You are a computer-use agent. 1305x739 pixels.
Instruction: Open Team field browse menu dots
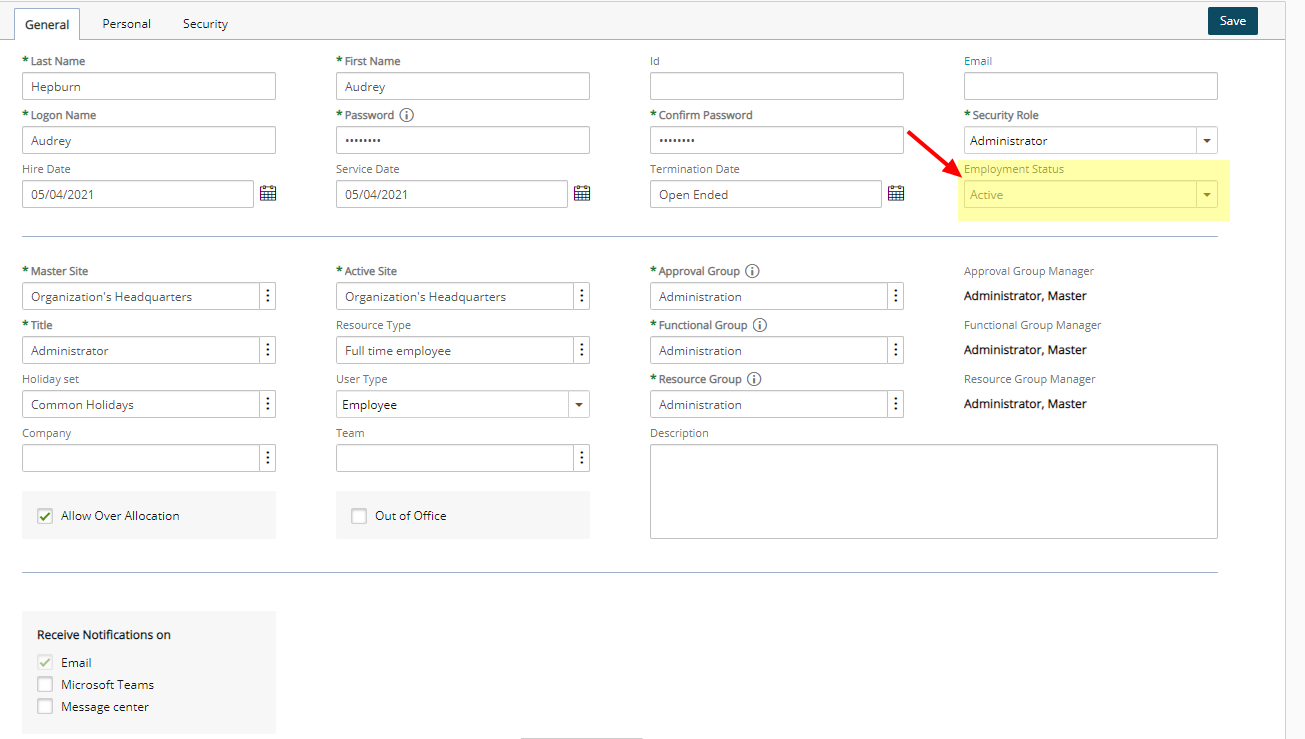pyautogui.click(x=582, y=458)
